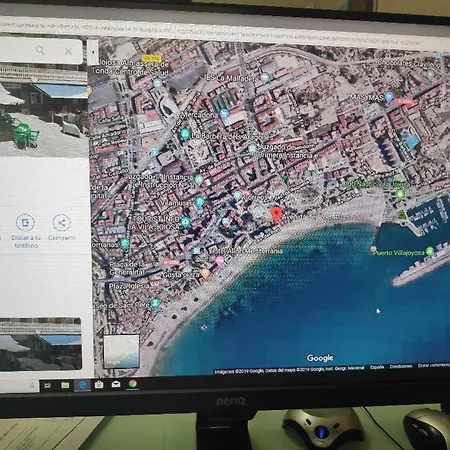
Task: Open the Edge browser taskbar icon
Action: point(82,385)
